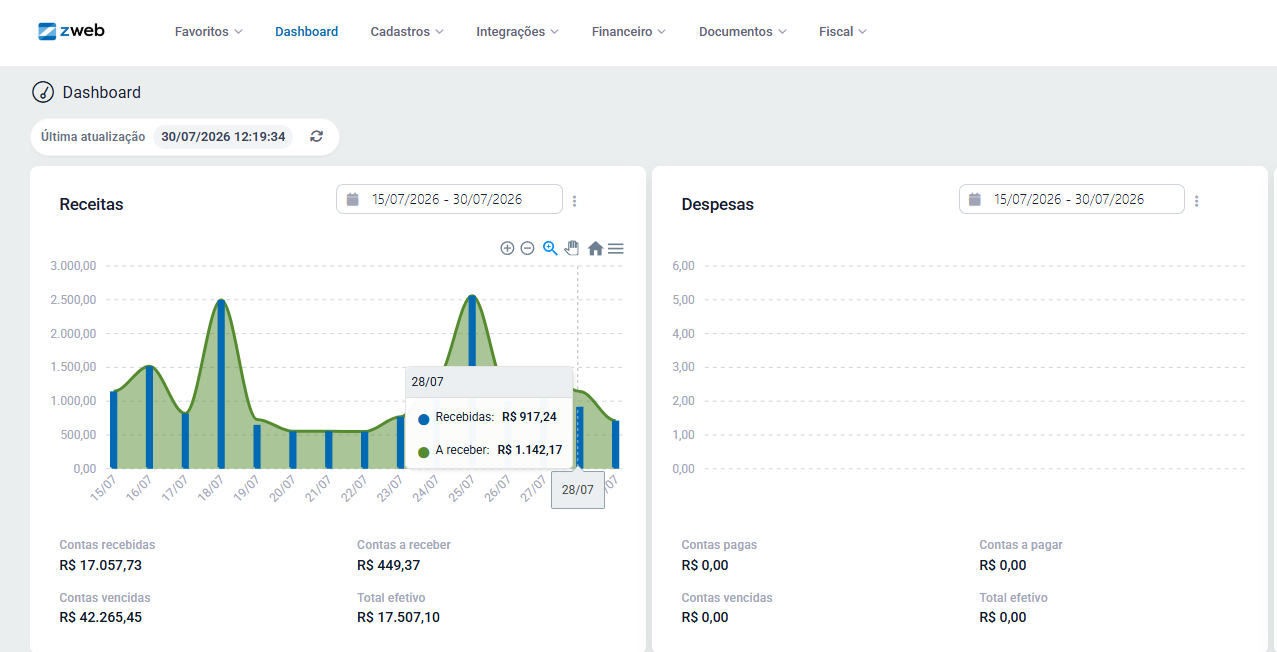Open the Dashboard tab in navigation

pyautogui.click(x=307, y=32)
